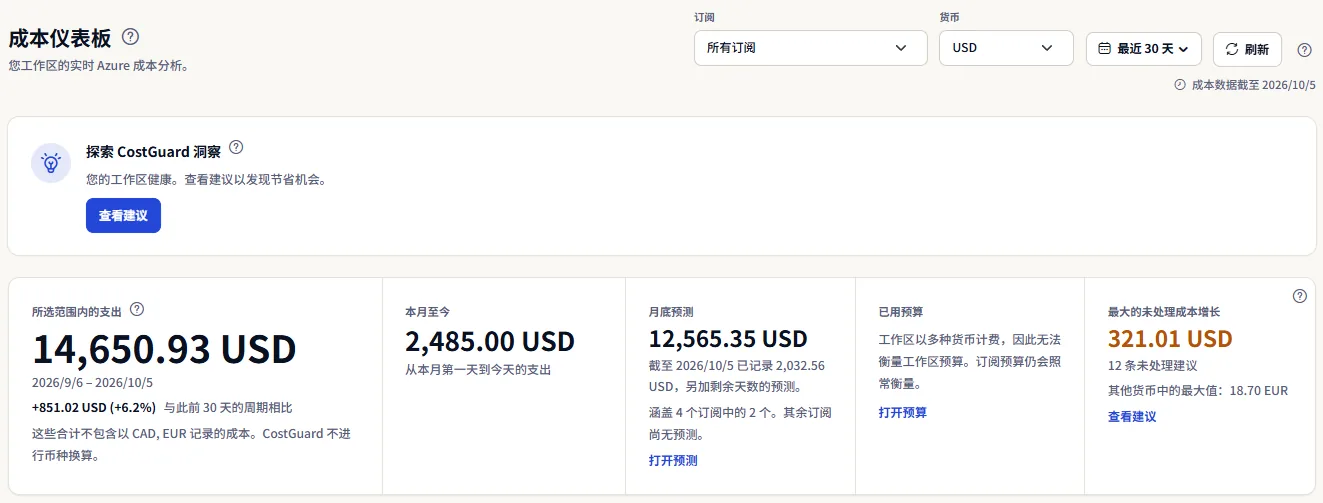Viewport: 1323px width, 503px height.
Task: Click the 14,650.93 USD spend total
Action: pyautogui.click(x=165, y=349)
